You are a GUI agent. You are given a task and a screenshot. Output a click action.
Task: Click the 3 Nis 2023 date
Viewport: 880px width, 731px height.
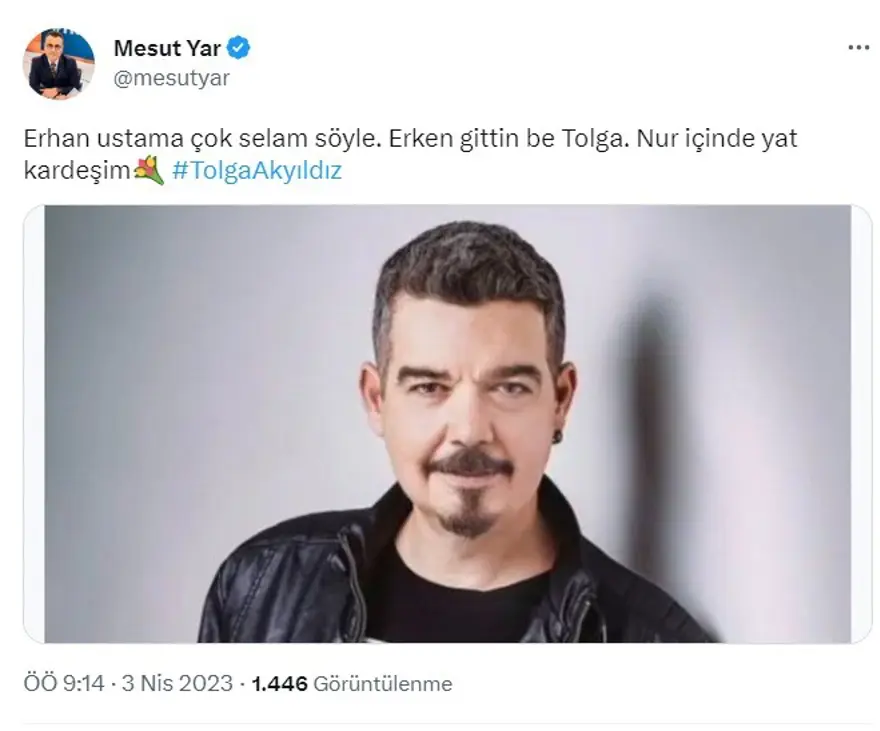177,683
